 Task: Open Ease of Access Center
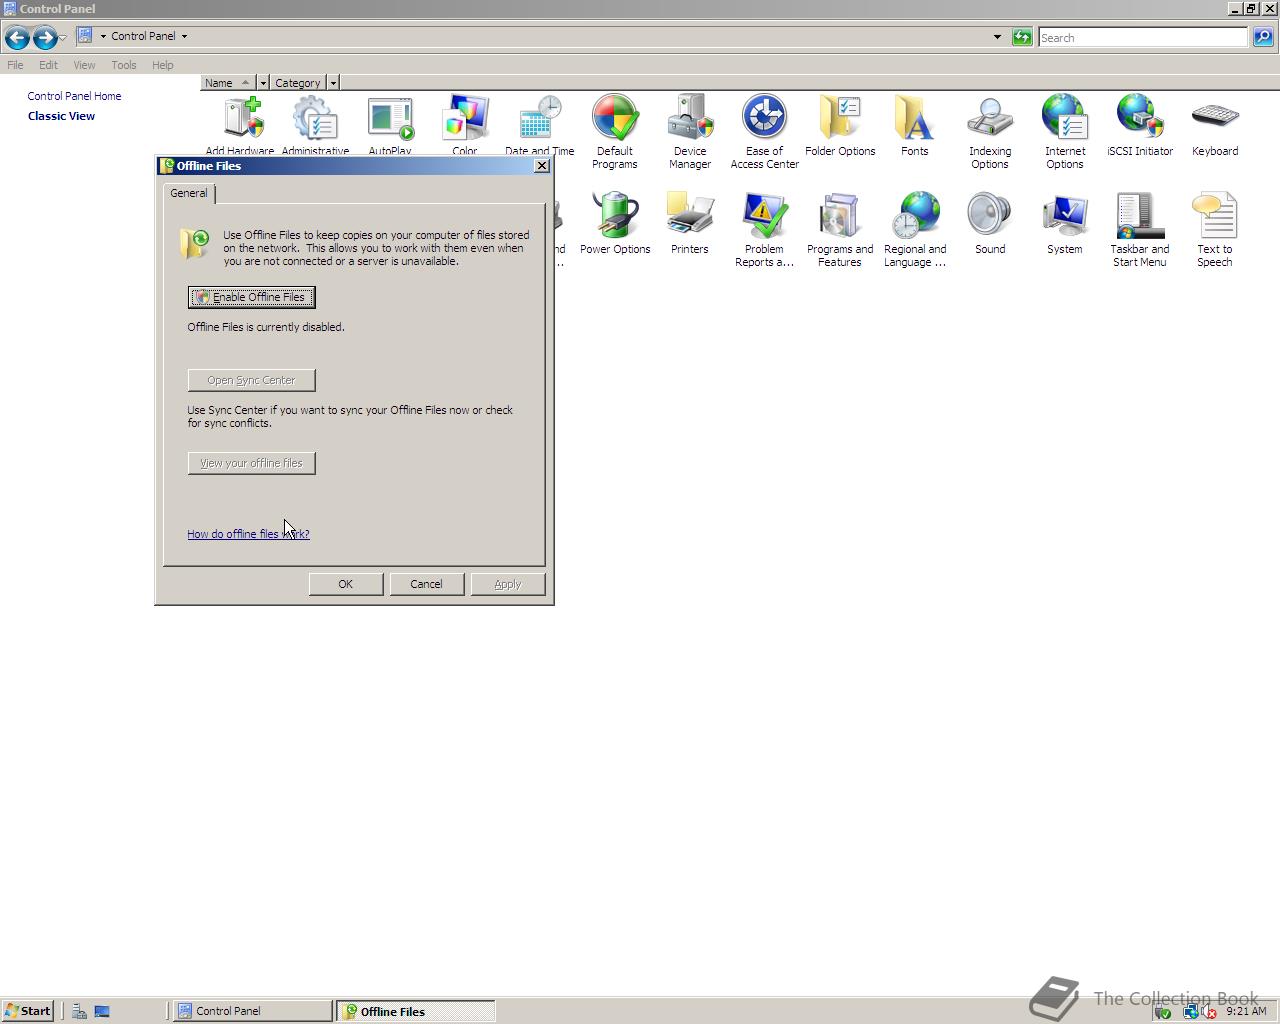765,131
